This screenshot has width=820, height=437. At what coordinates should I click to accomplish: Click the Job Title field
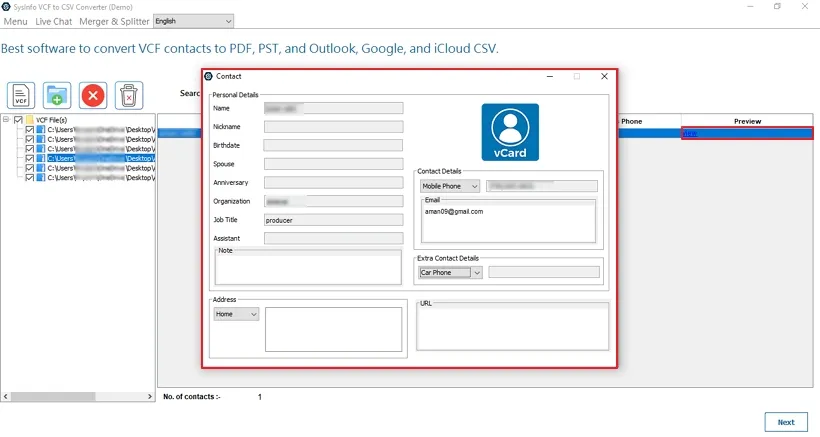(x=333, y=219)
